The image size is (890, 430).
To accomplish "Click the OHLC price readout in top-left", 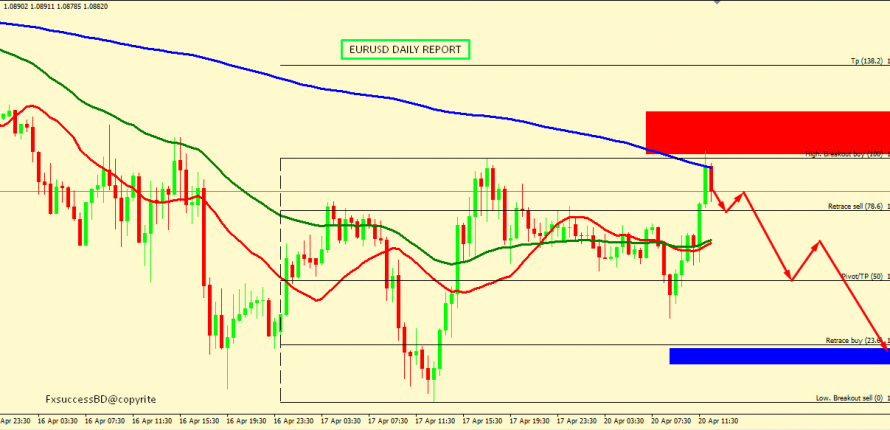I will coord(59,6).
